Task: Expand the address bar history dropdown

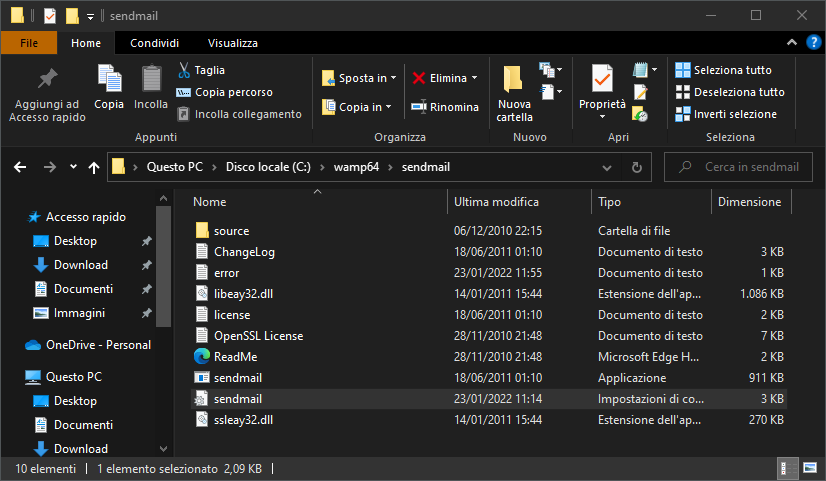Action: point(607,168)
